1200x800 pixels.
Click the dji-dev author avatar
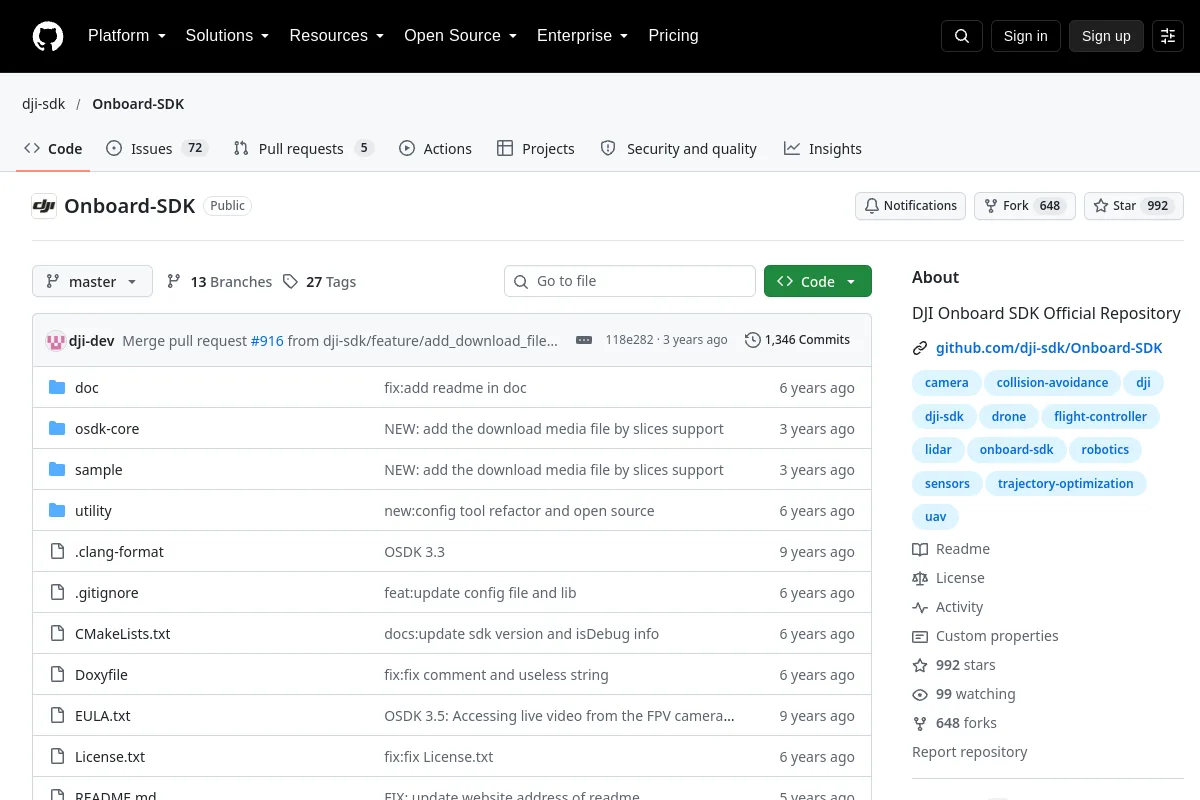point(56,340)
